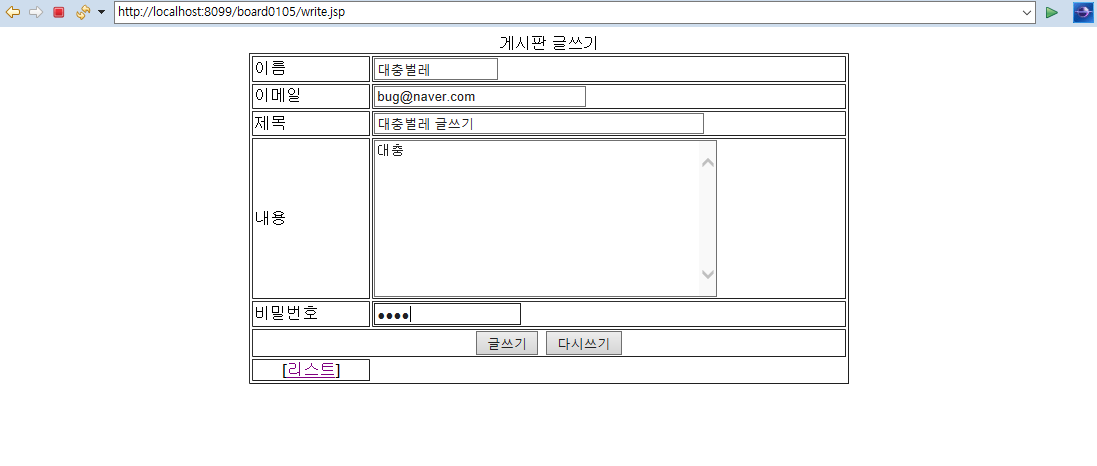1097x466 pixels.
Task: Reset the form with the 다시쓰기 button
Action: [583, 344]
